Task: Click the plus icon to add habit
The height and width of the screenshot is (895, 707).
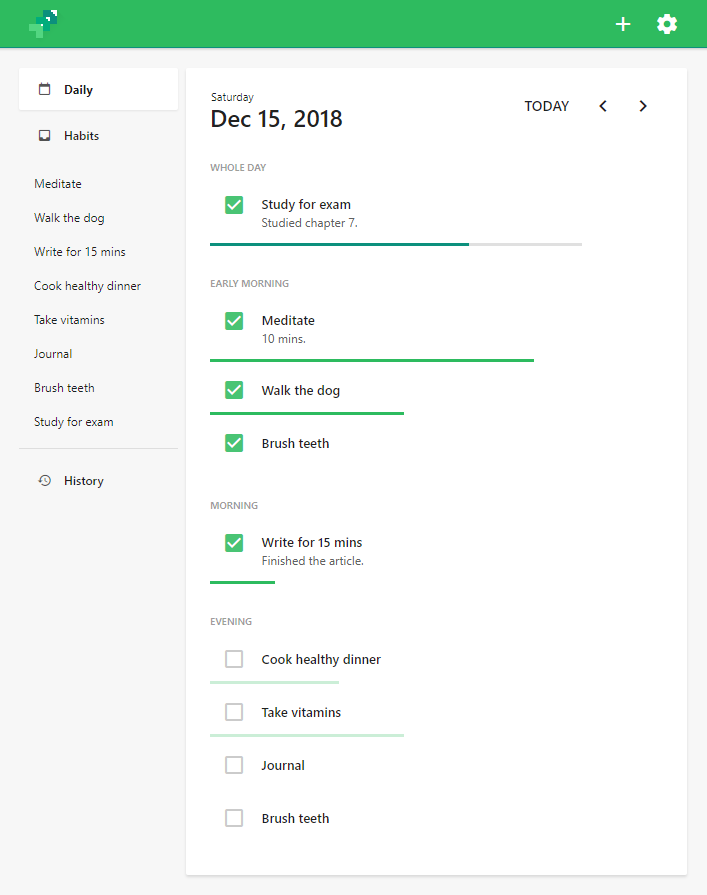Action: tap(623, 24)
